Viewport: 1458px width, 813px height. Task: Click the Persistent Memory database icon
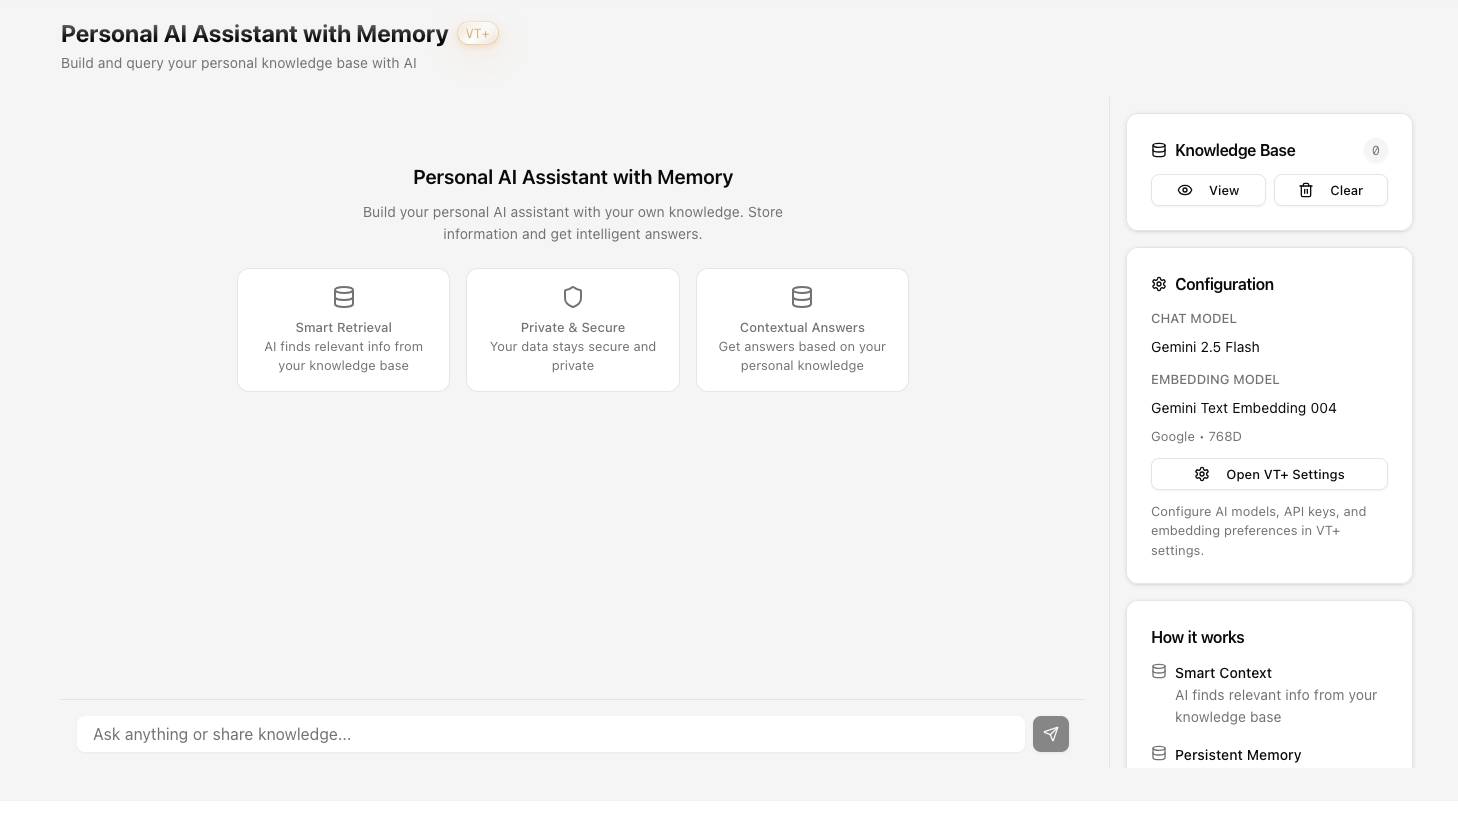pyautogui.click(x=1159, y=753)
